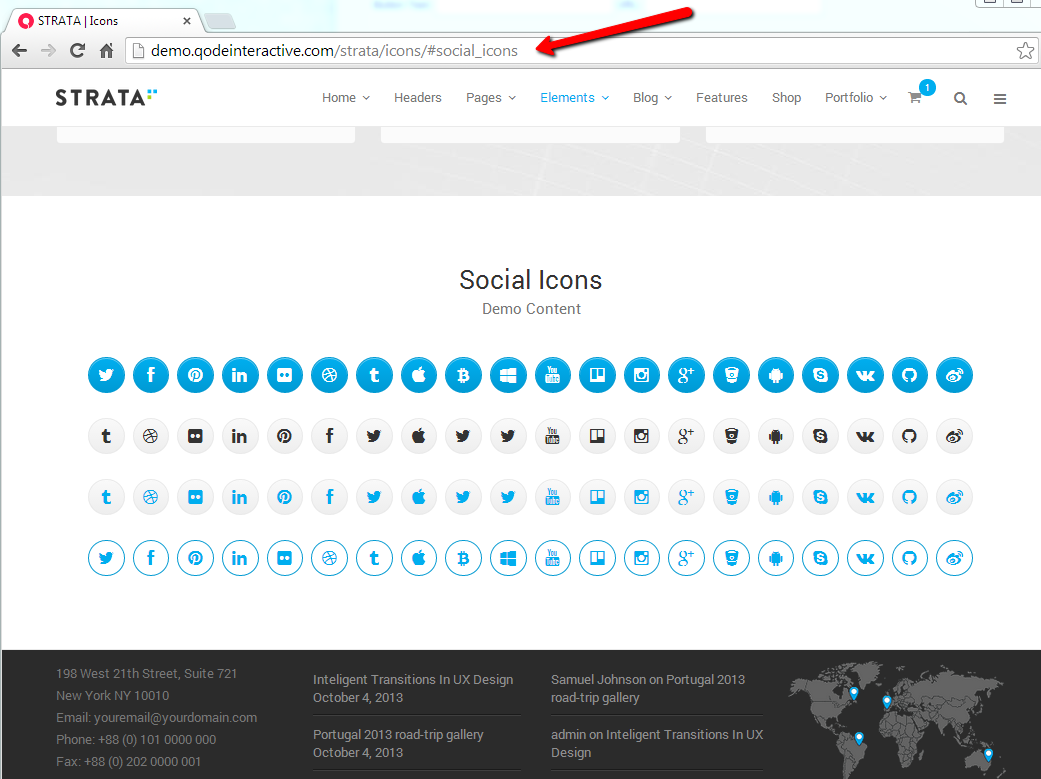Click the dark GitHub icon on gray circle

[x=909, y=436]
